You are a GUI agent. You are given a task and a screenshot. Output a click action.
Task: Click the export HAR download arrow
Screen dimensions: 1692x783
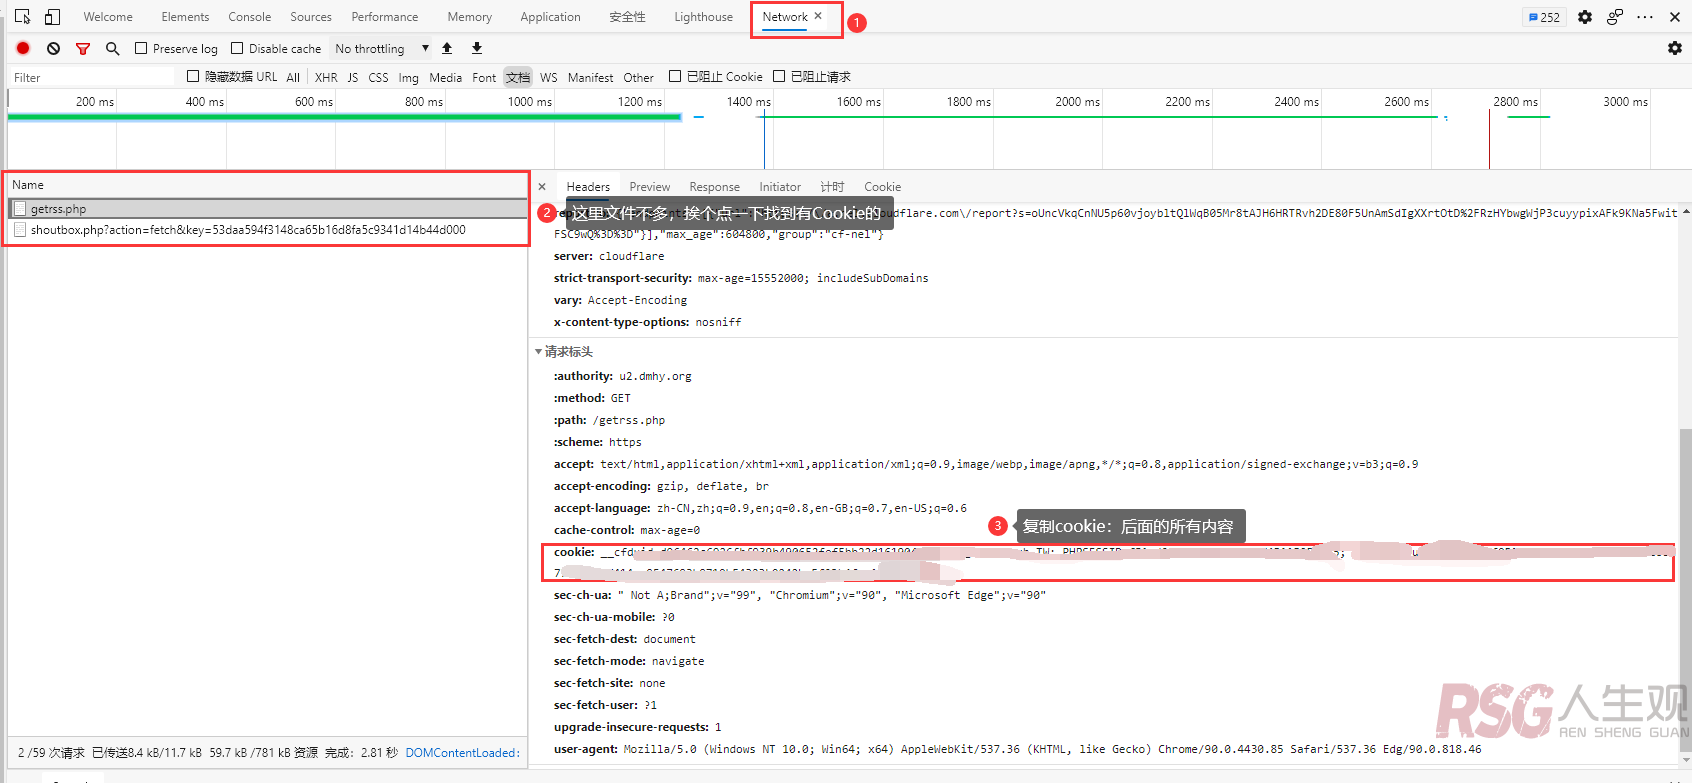(477, 48)
